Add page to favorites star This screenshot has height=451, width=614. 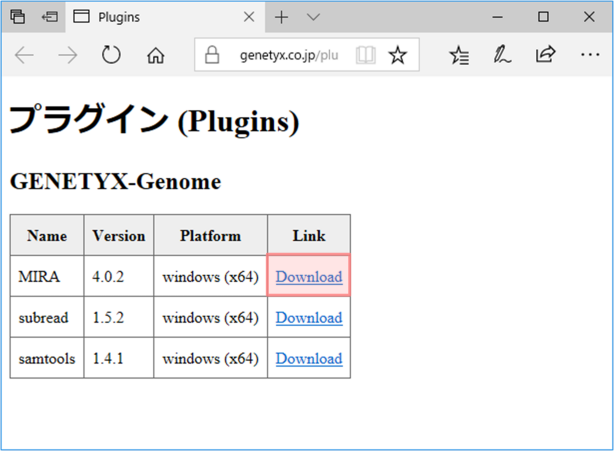click(x=397, y=55)
